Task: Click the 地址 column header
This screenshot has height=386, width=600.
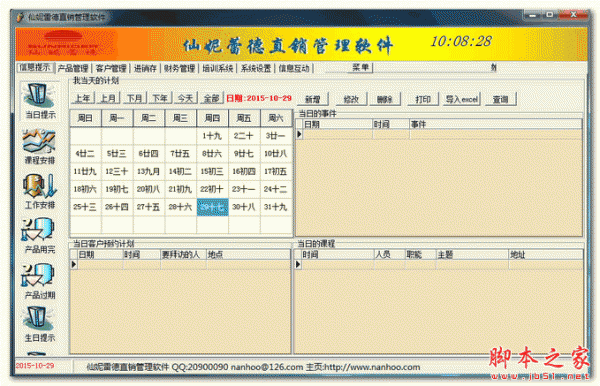Action: [546, 254]
